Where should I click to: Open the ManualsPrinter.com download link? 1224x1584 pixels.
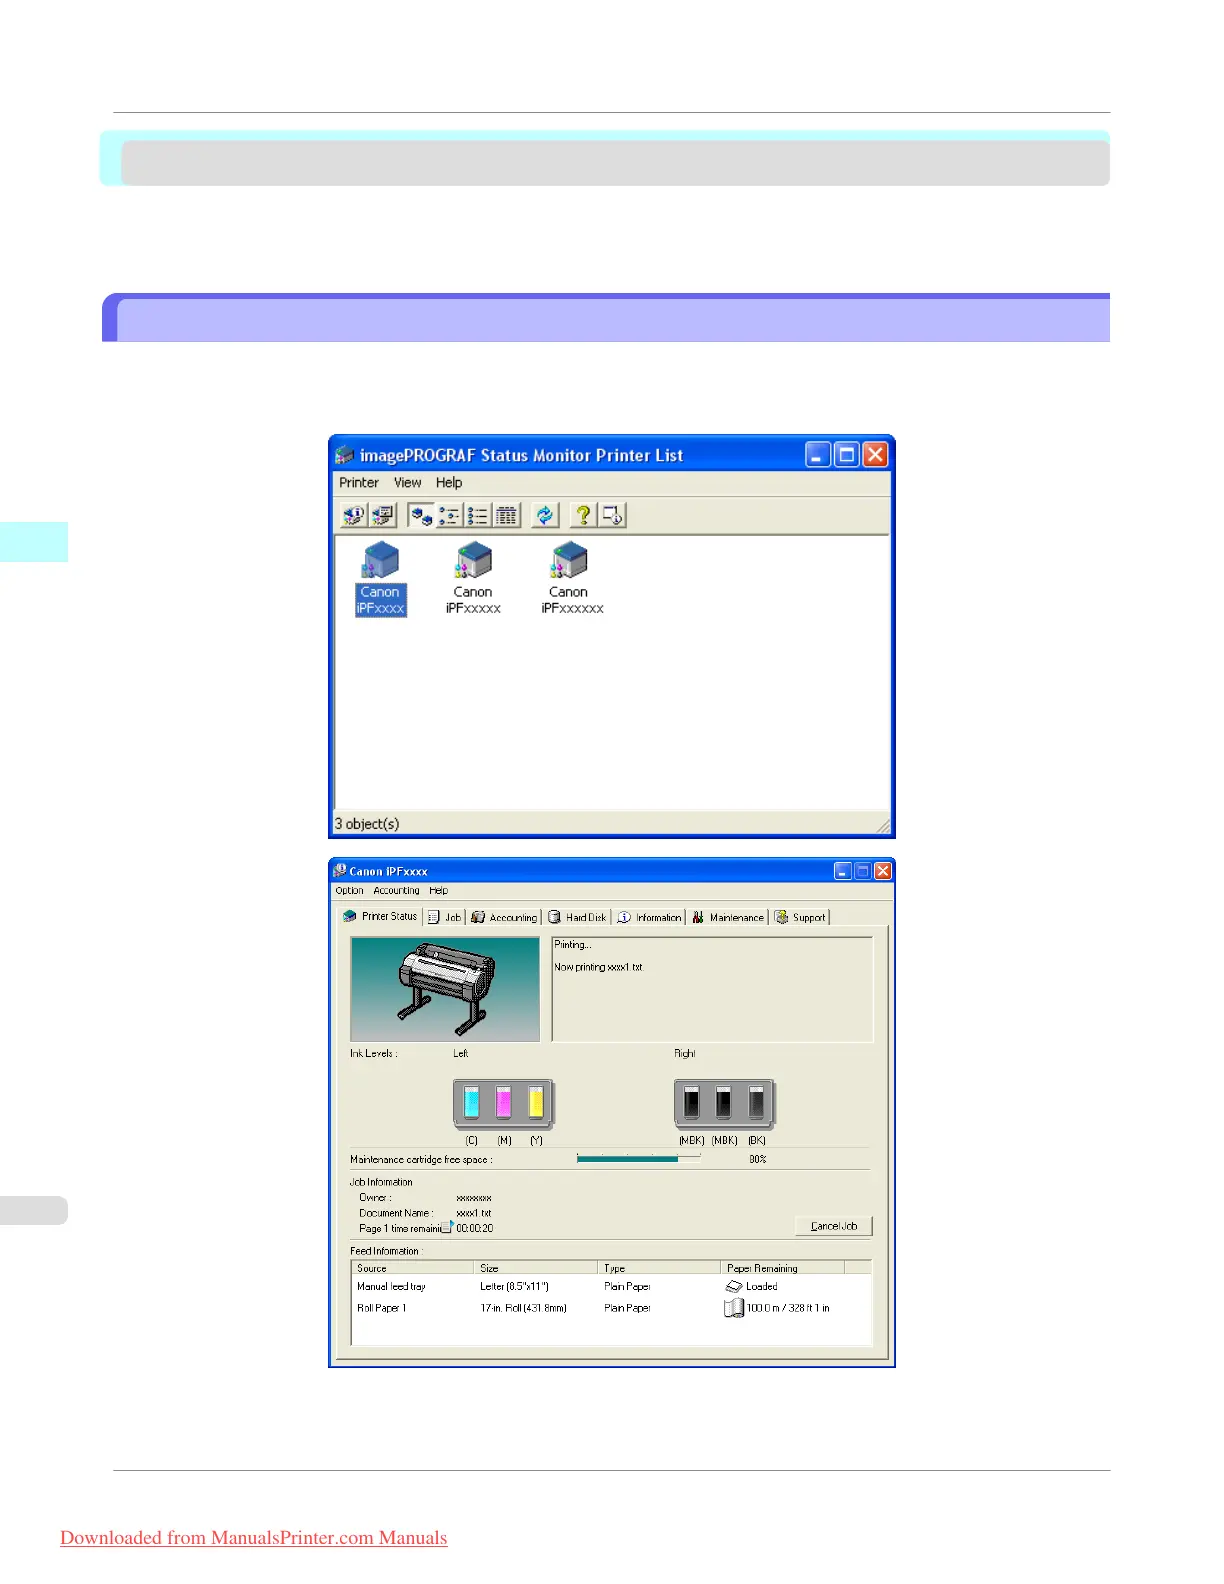(x=254, y=1538)
